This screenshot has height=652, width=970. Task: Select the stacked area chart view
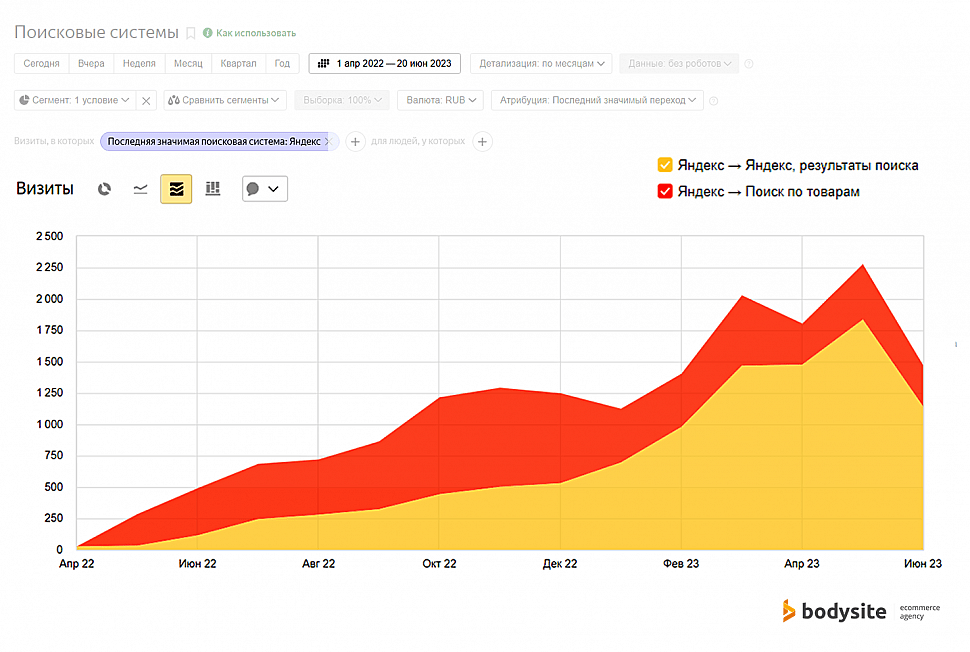pyautogui.click(x=176, y=189)
